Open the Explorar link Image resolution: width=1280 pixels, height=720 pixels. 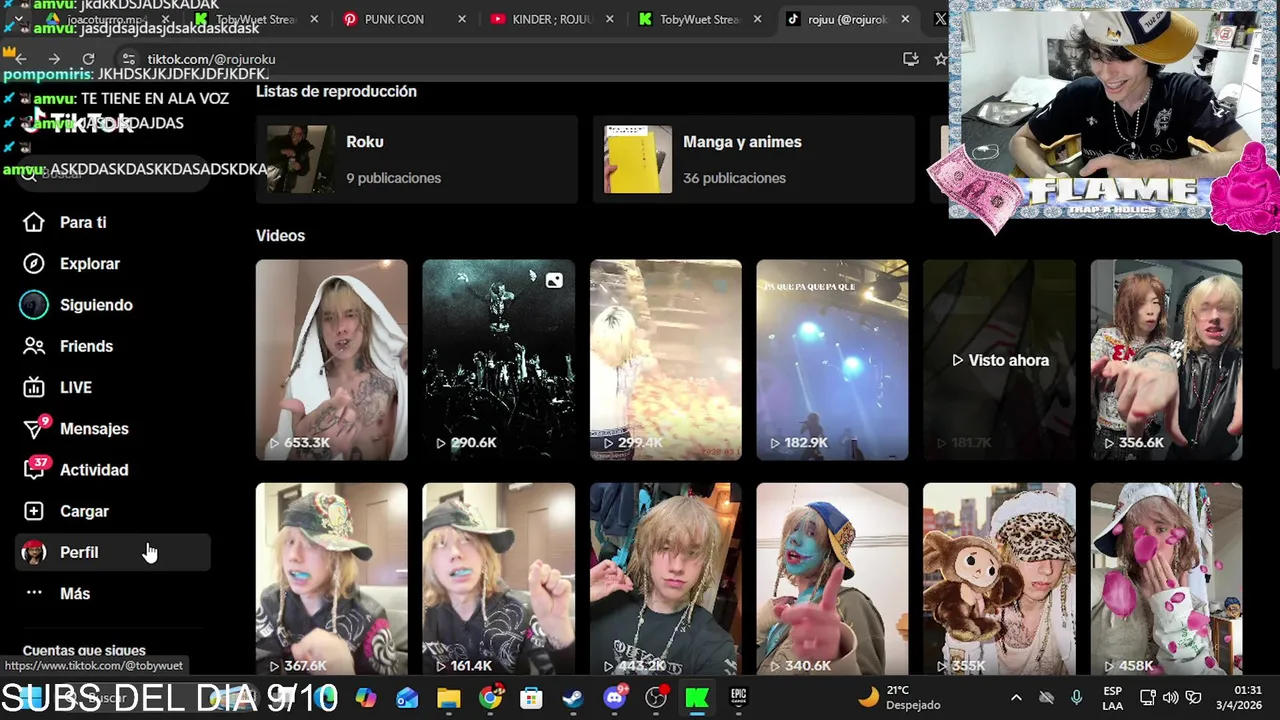(90, 264)
